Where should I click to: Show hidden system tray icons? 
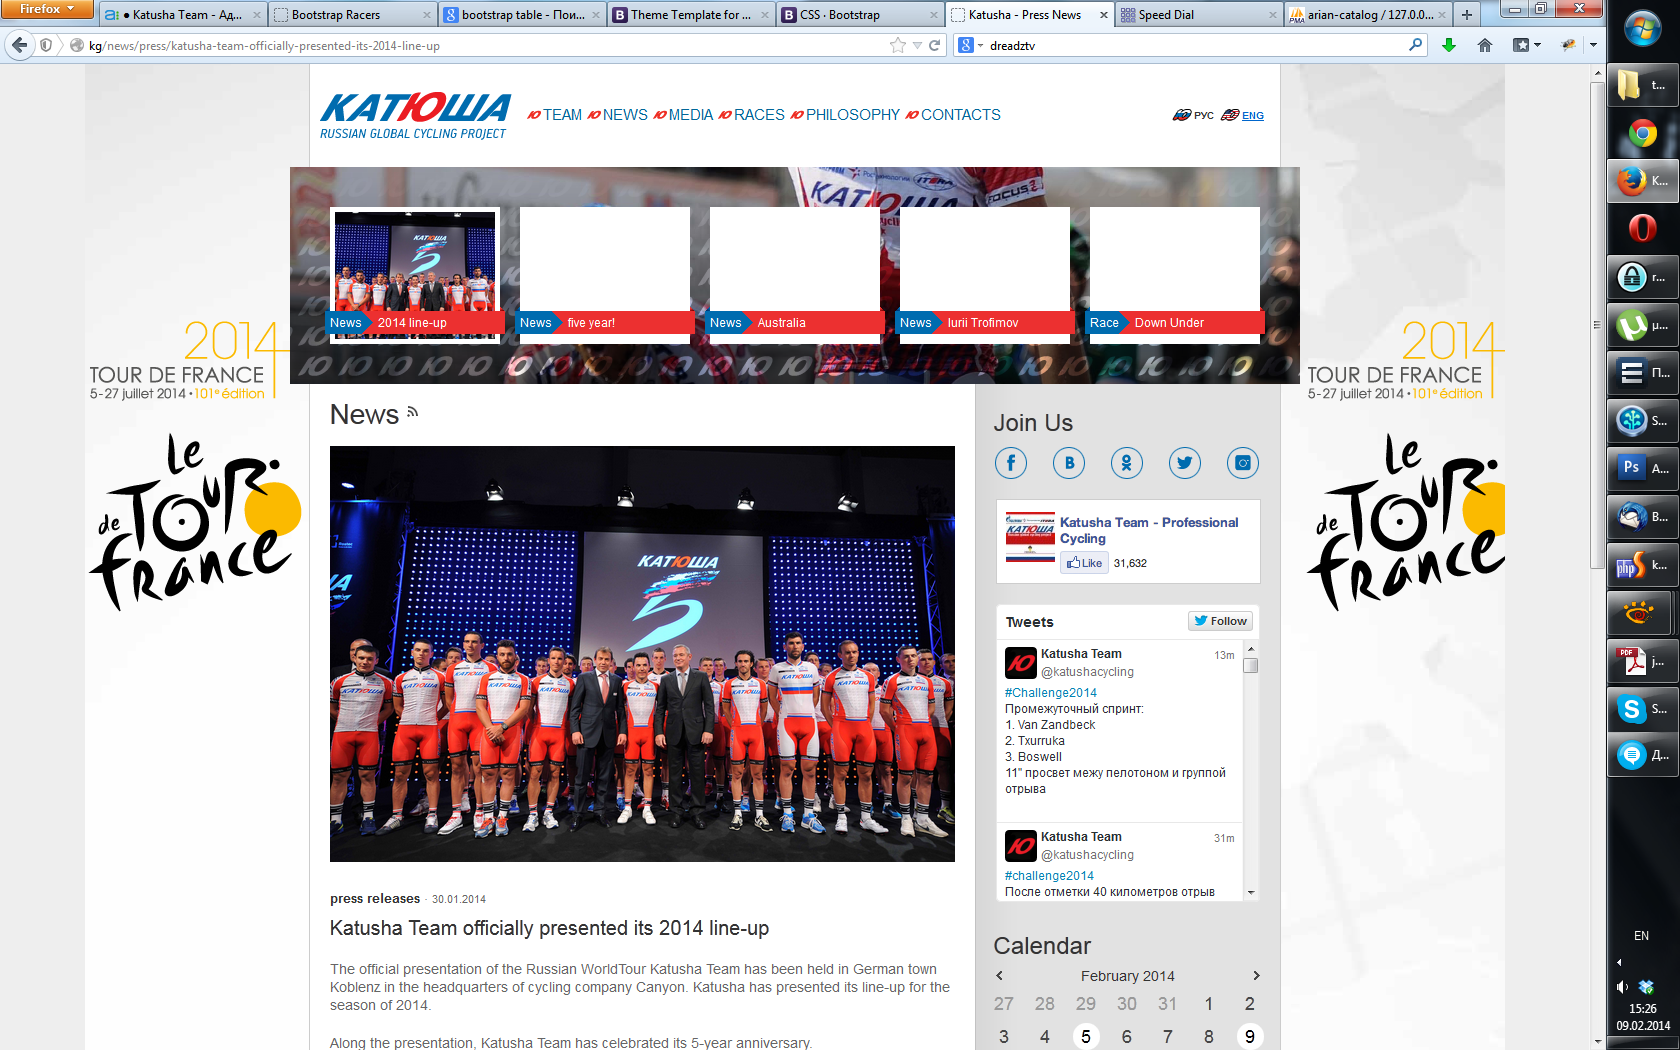point(1619,962)
